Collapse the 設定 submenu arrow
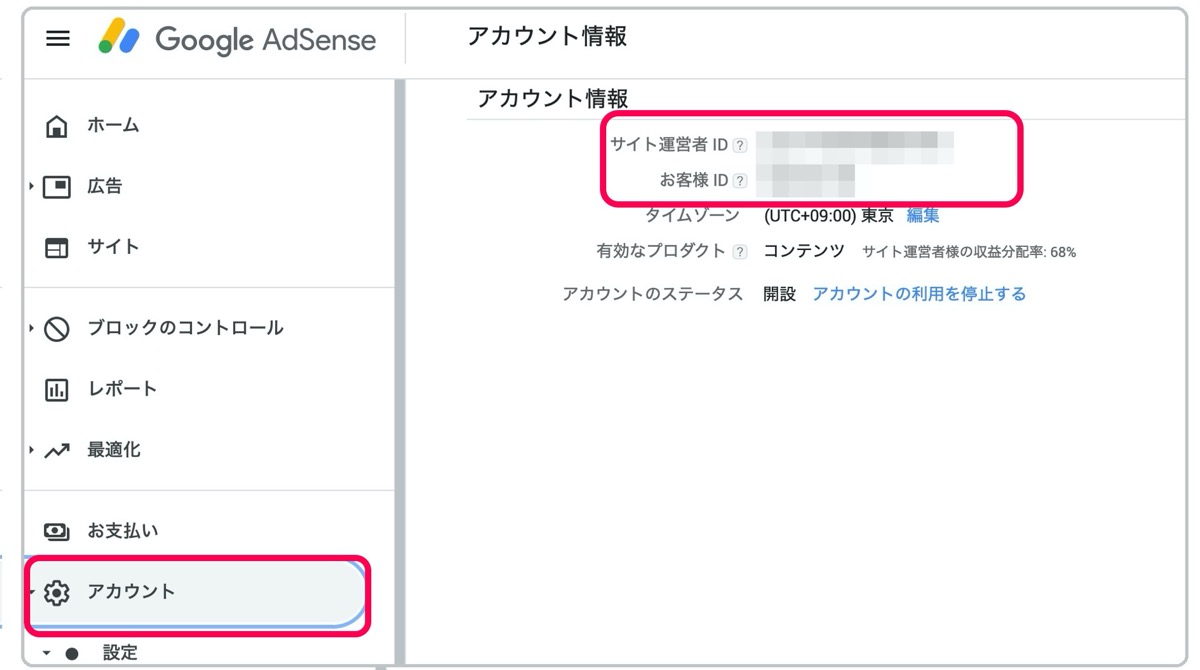This screenshot has width=1200, height=670. point(46,653)
